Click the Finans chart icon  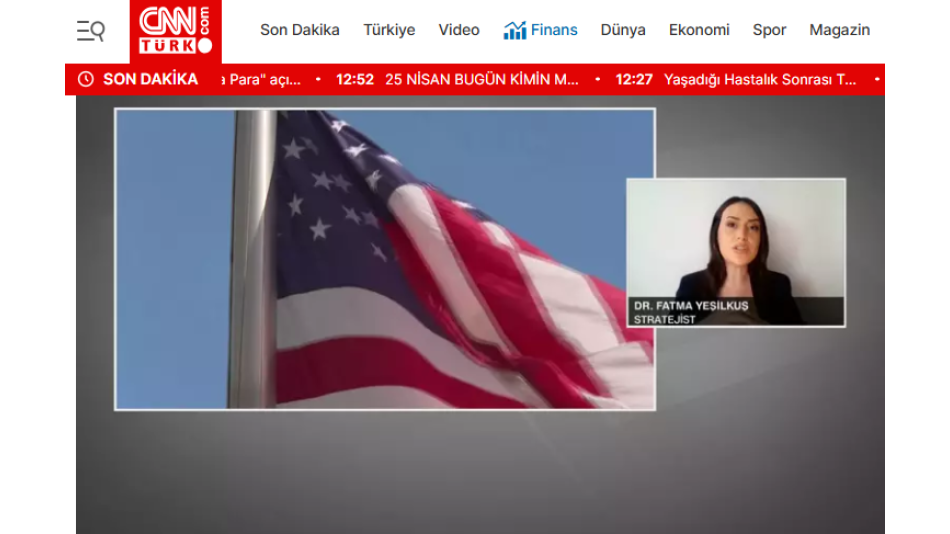tap(514, 30)
